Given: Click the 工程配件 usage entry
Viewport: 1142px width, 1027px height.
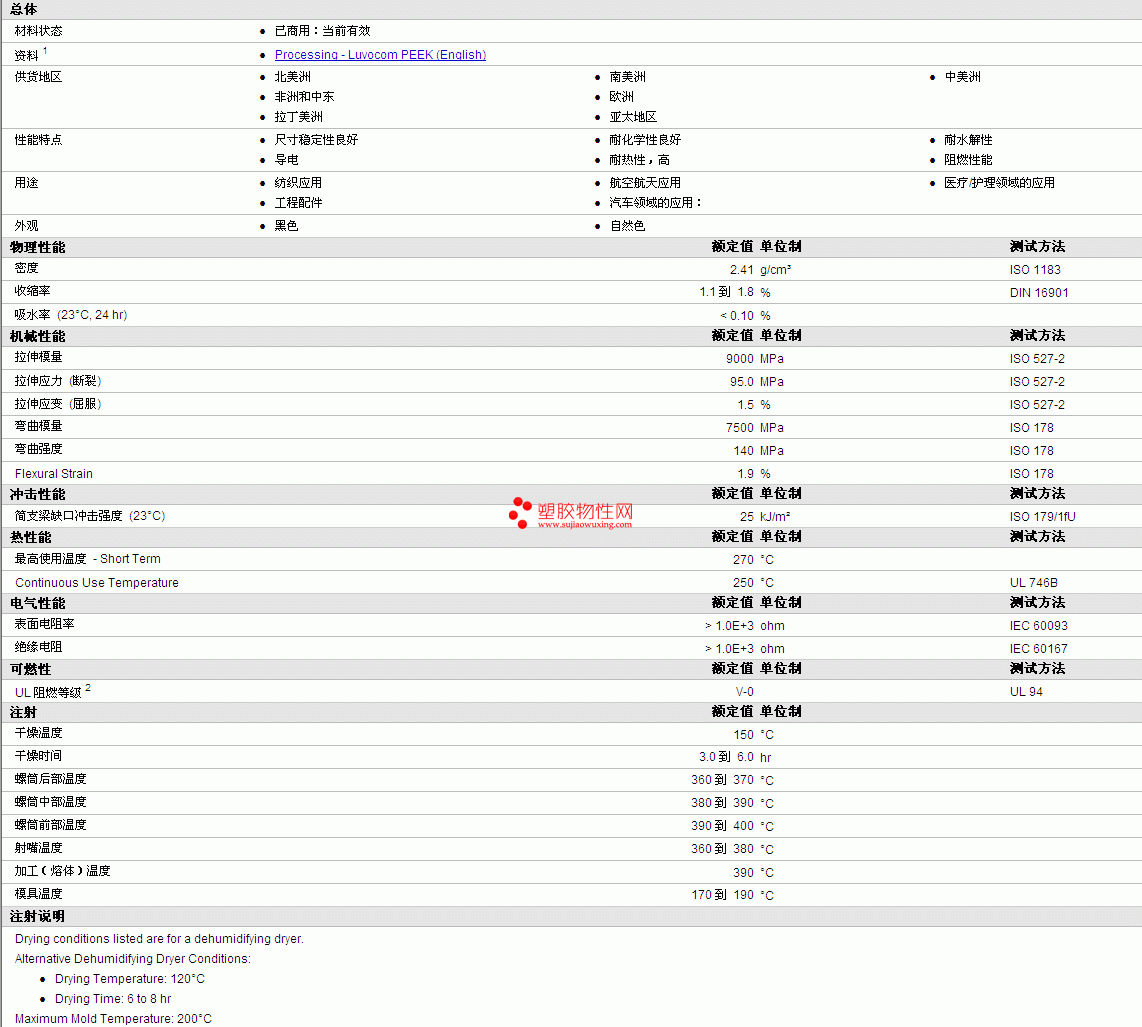Looking at the screenshot, I should 299,202.
